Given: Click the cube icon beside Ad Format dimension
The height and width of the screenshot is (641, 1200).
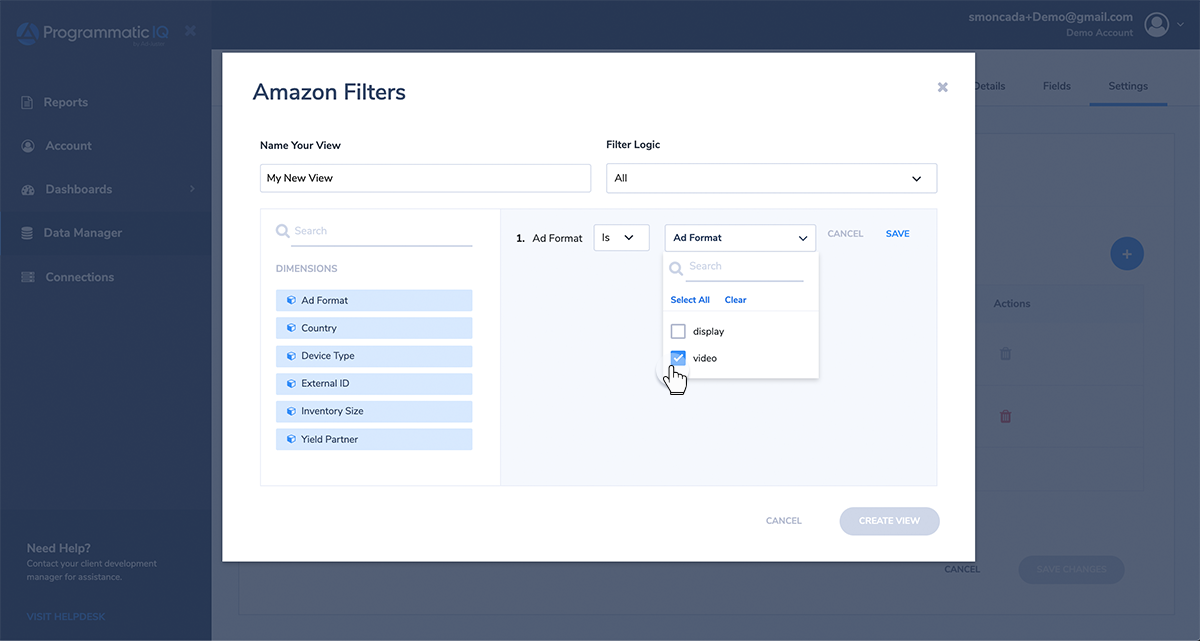Looking at the screenshot, I should click(291, 300).
